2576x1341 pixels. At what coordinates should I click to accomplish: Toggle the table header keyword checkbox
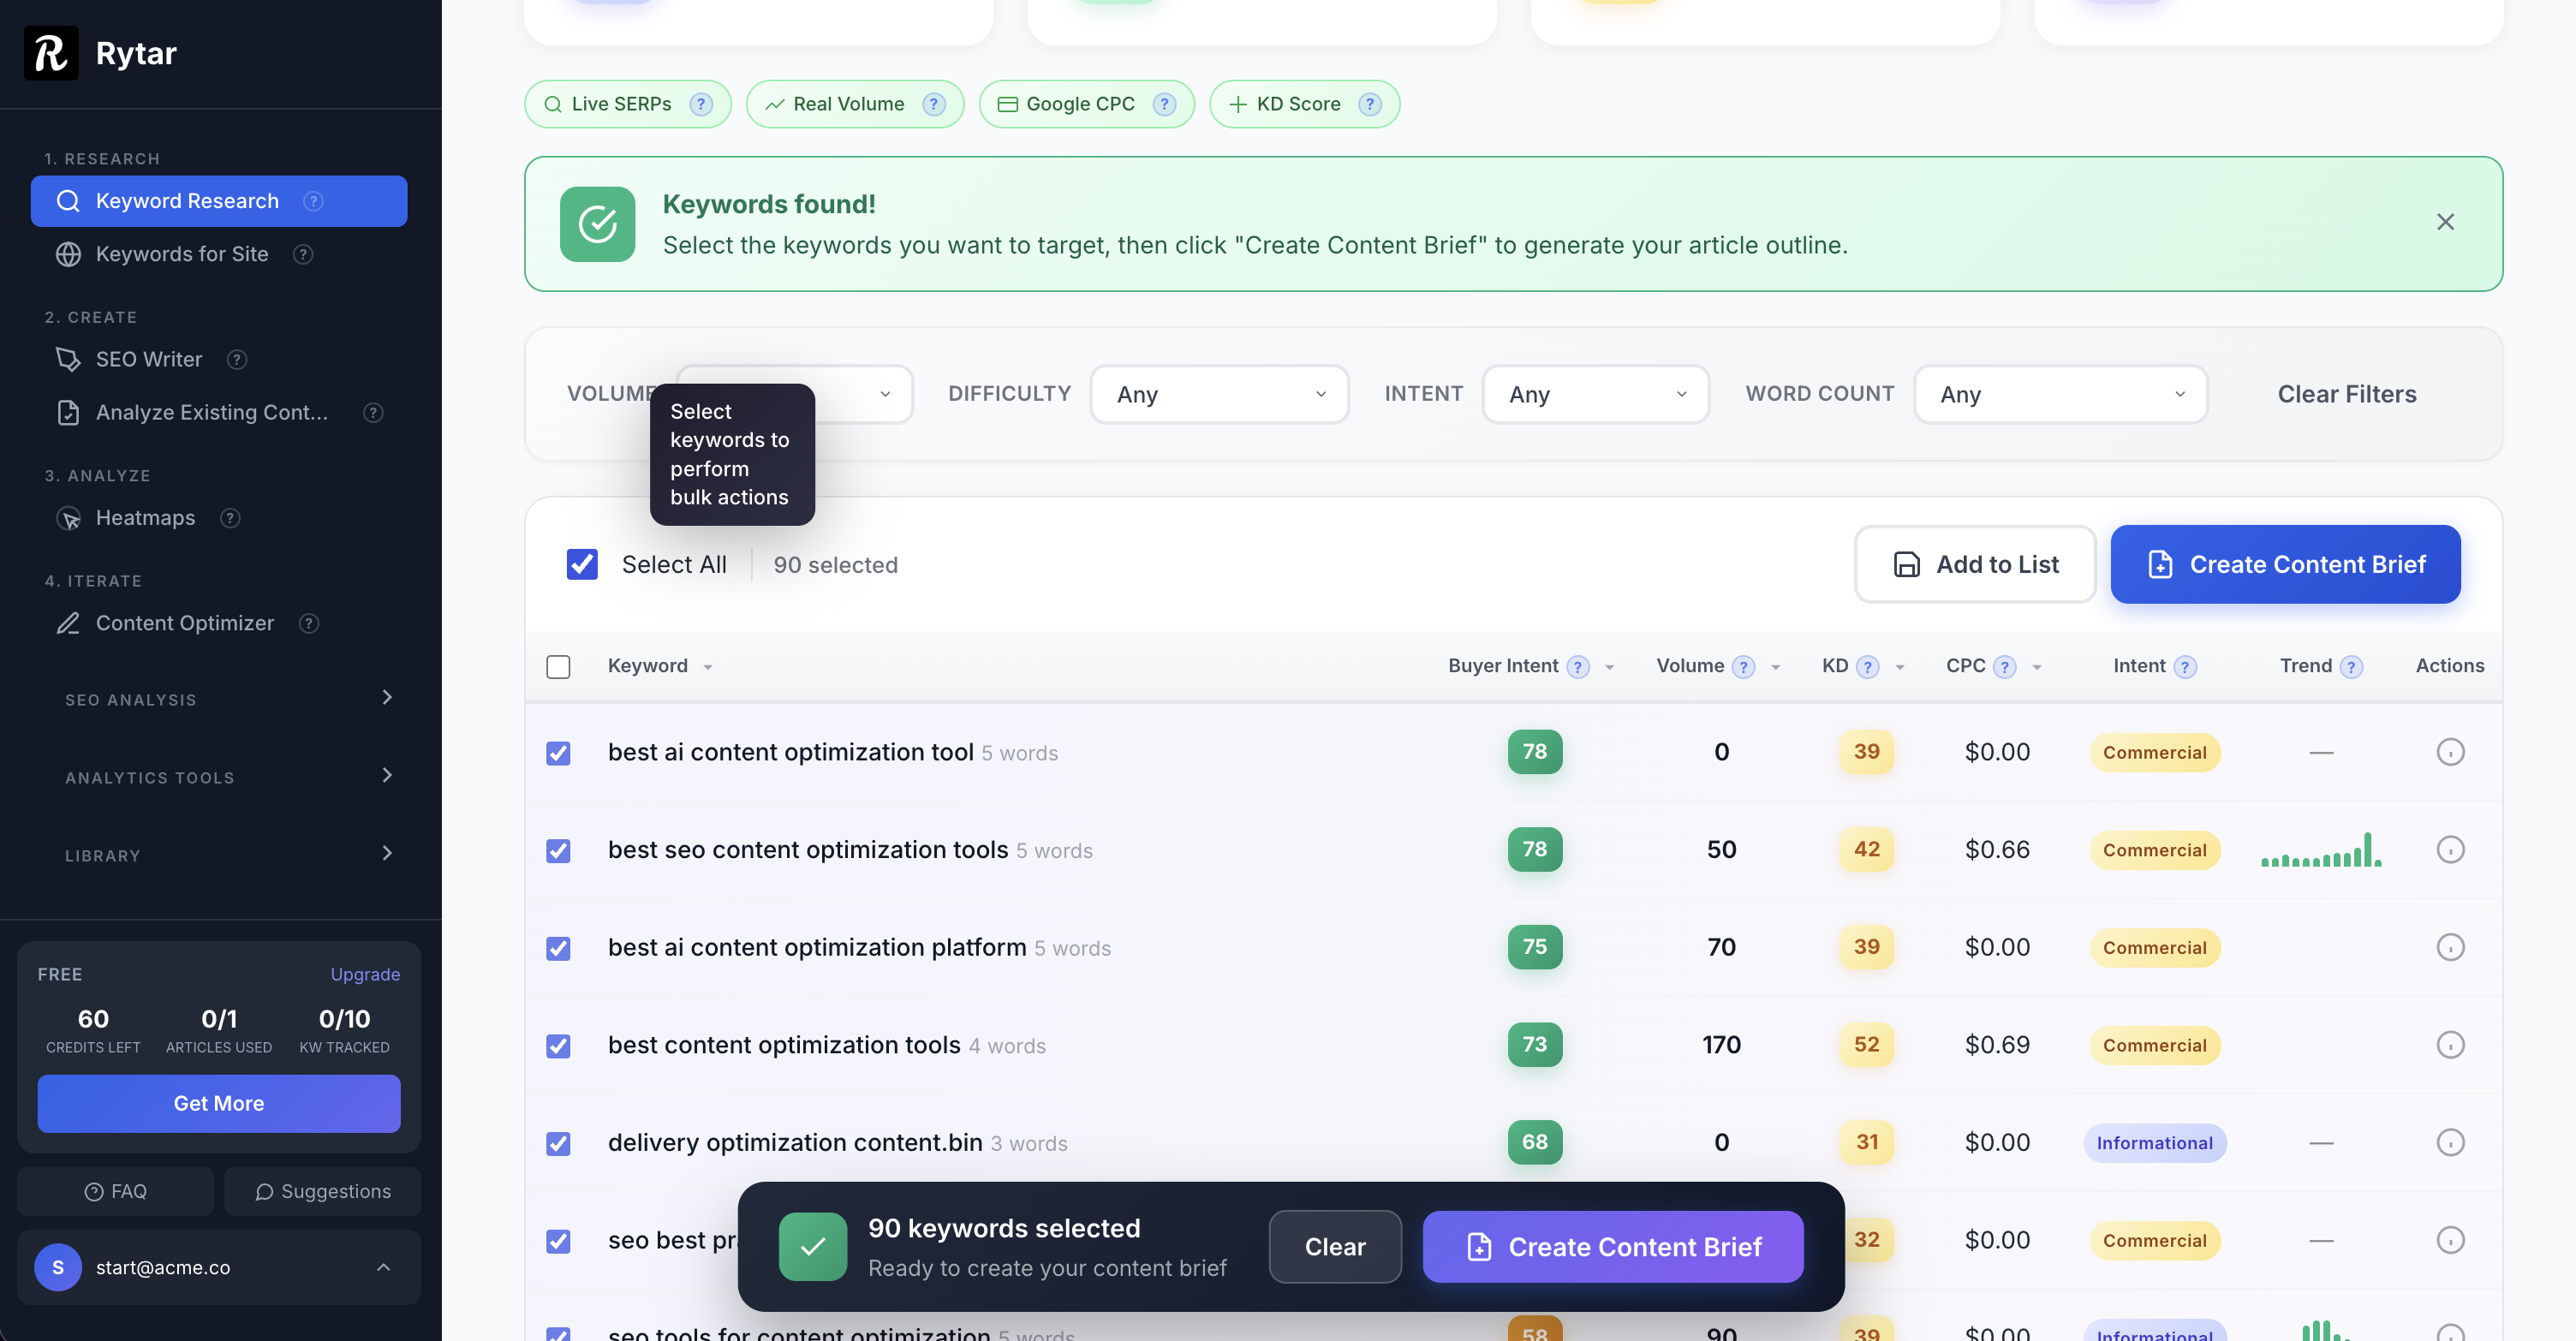(x=558, y=667)
